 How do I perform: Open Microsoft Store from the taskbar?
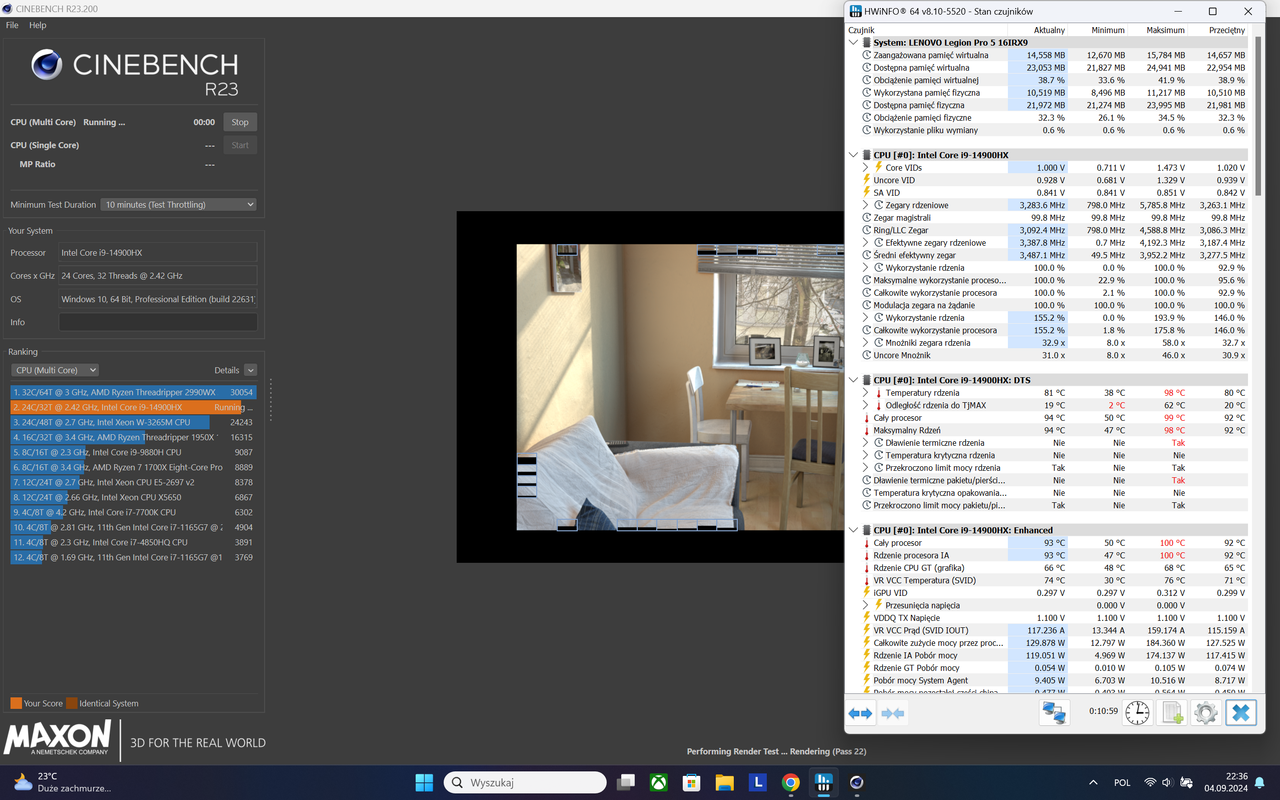coord(691,782)
